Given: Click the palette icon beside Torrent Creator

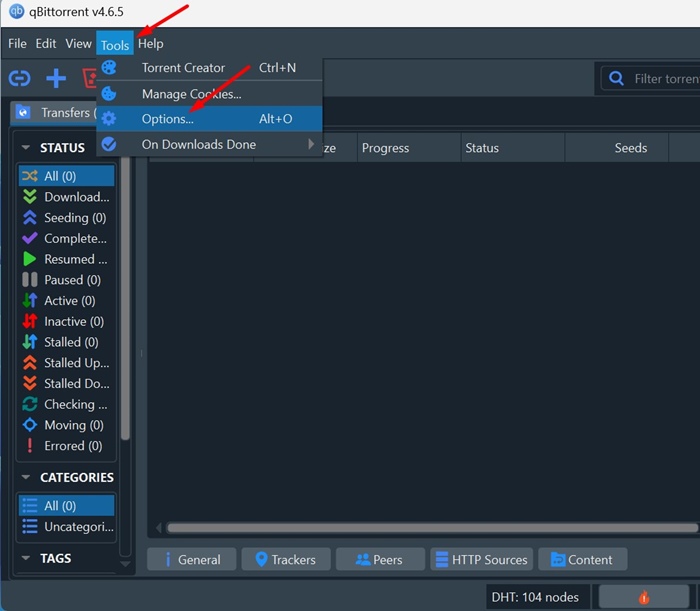Looking at the screenshot, I should point(109,68).
